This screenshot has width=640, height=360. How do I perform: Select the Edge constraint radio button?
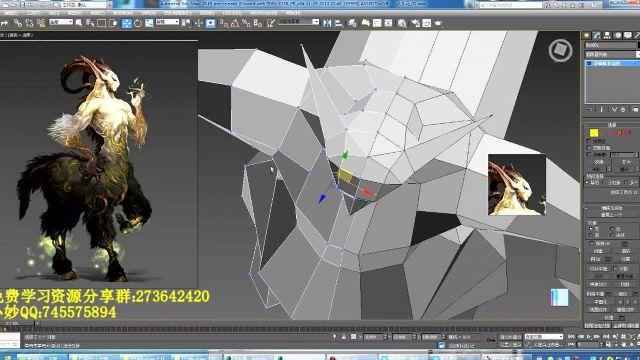[x=612, y=229]
